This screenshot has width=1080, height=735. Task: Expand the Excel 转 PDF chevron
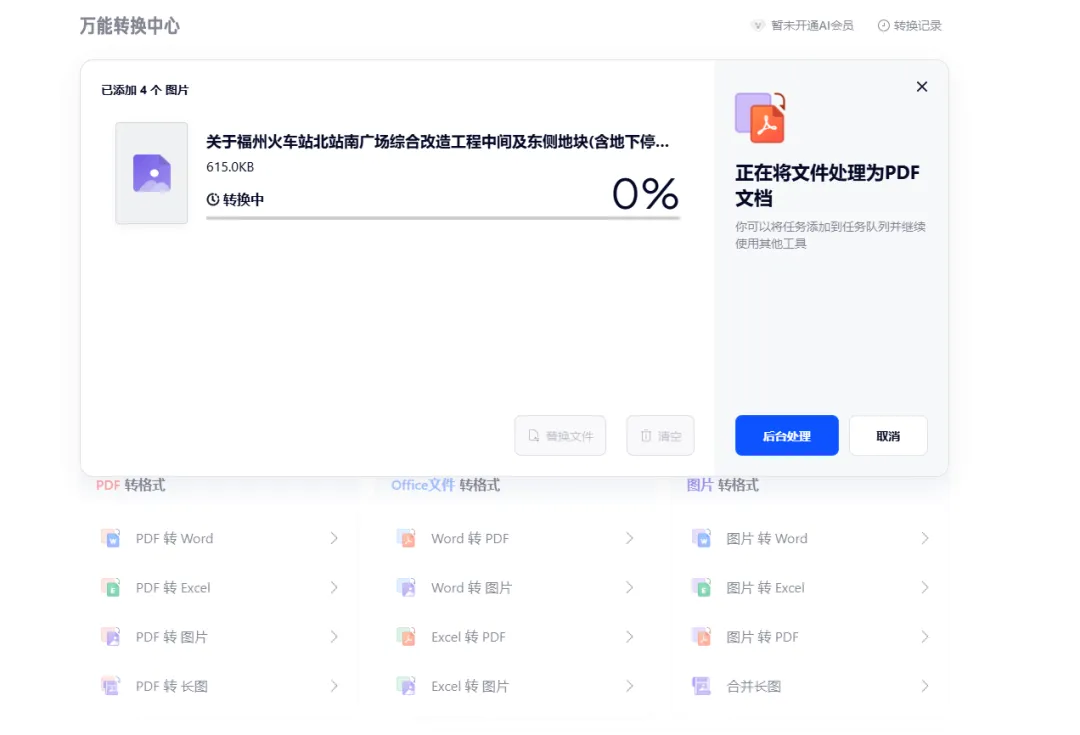click(x=630, y=636)
